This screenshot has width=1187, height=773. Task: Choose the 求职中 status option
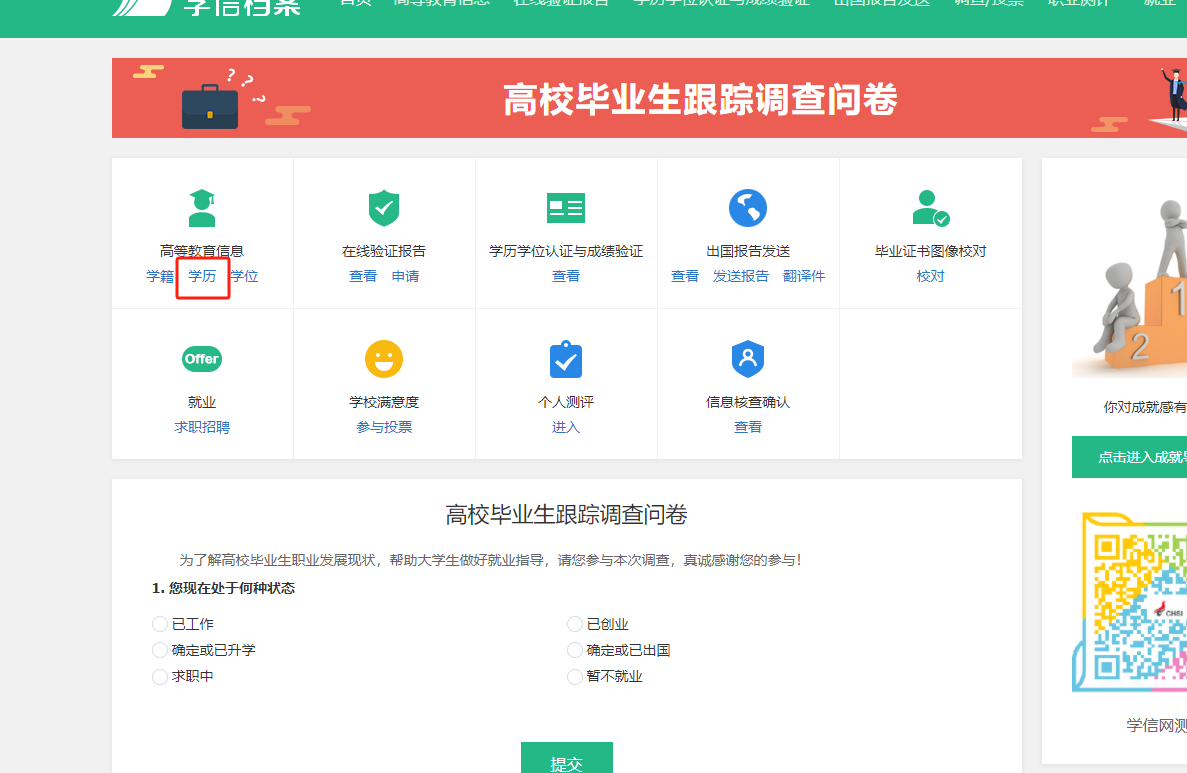160,676
